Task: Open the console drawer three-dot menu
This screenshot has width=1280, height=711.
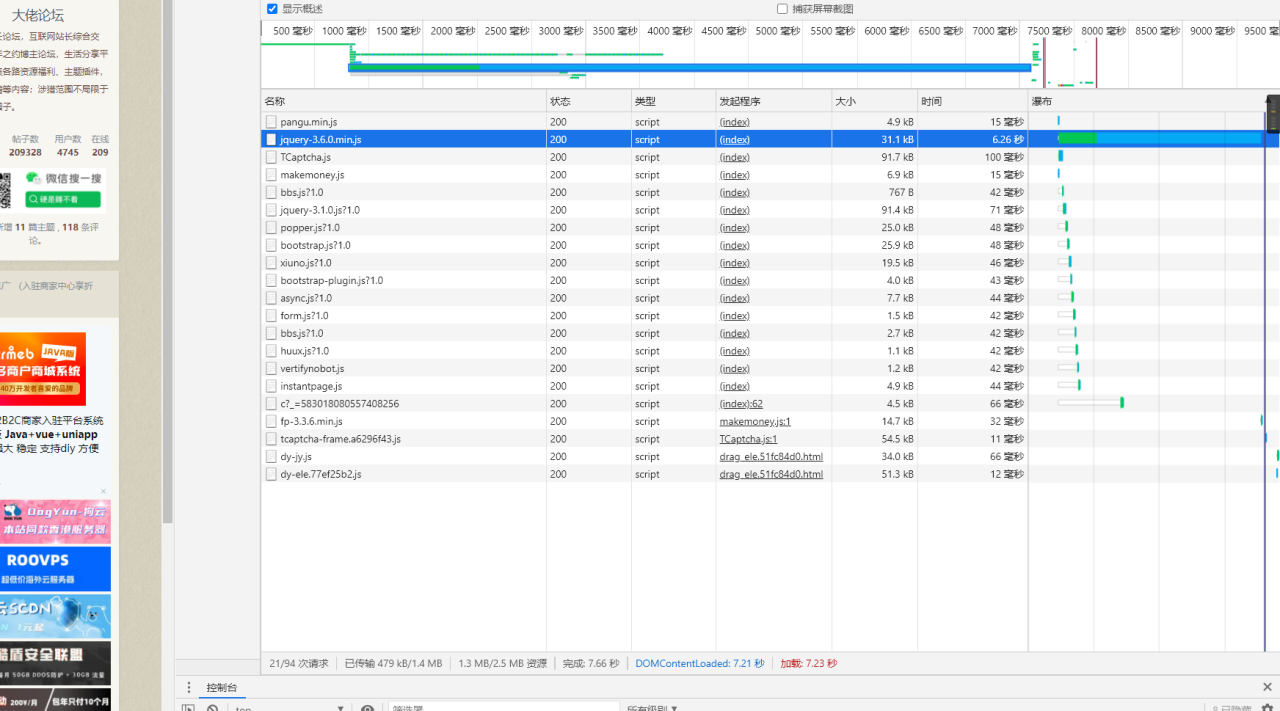Action: (x=189, y=688)
